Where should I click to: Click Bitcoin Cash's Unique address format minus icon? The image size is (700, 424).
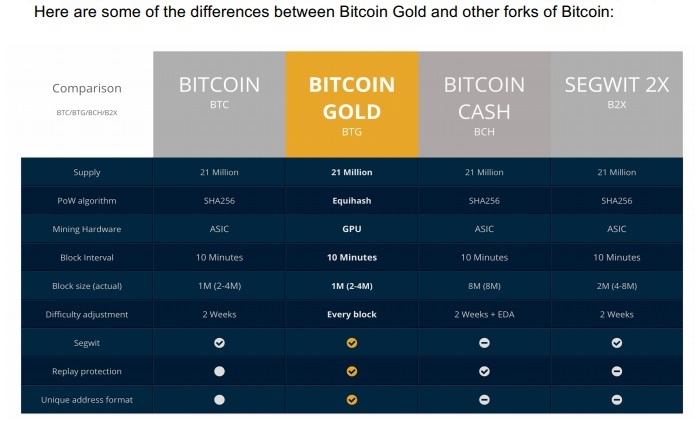click(x=484, y=400)
